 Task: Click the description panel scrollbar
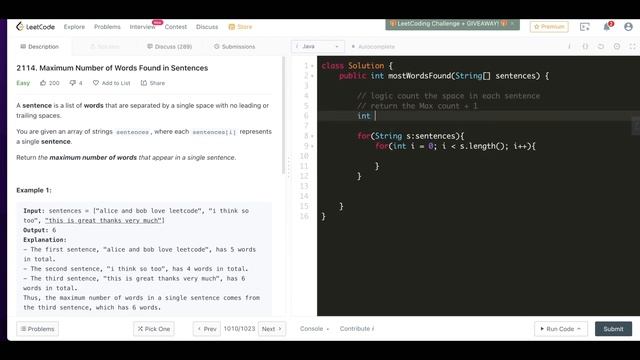283,115
